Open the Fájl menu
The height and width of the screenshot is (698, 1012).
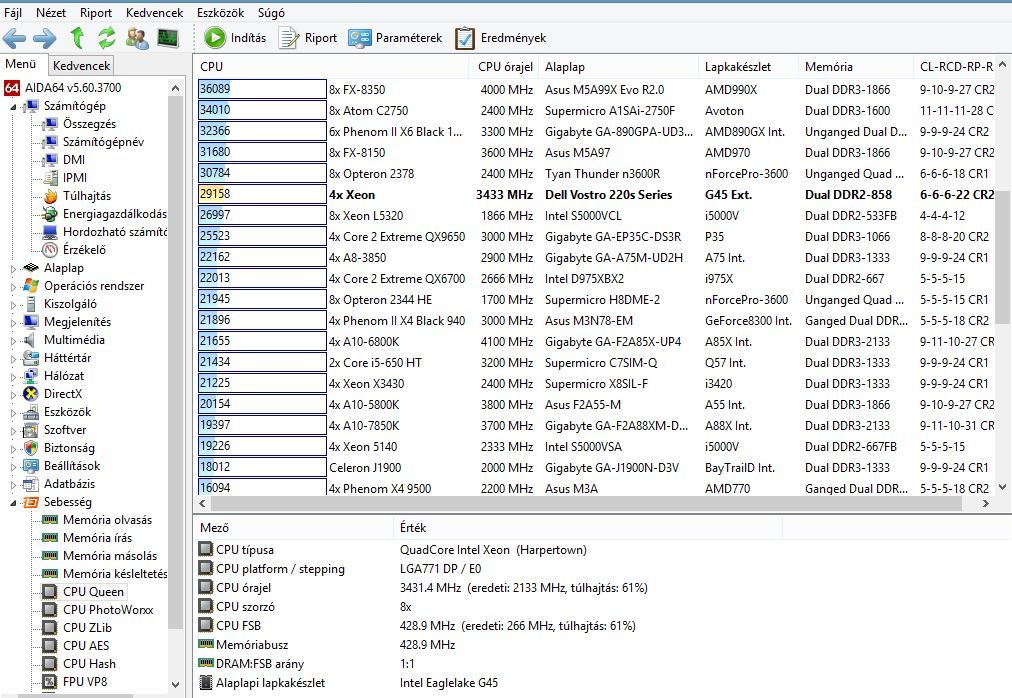(x=13, y=12)
